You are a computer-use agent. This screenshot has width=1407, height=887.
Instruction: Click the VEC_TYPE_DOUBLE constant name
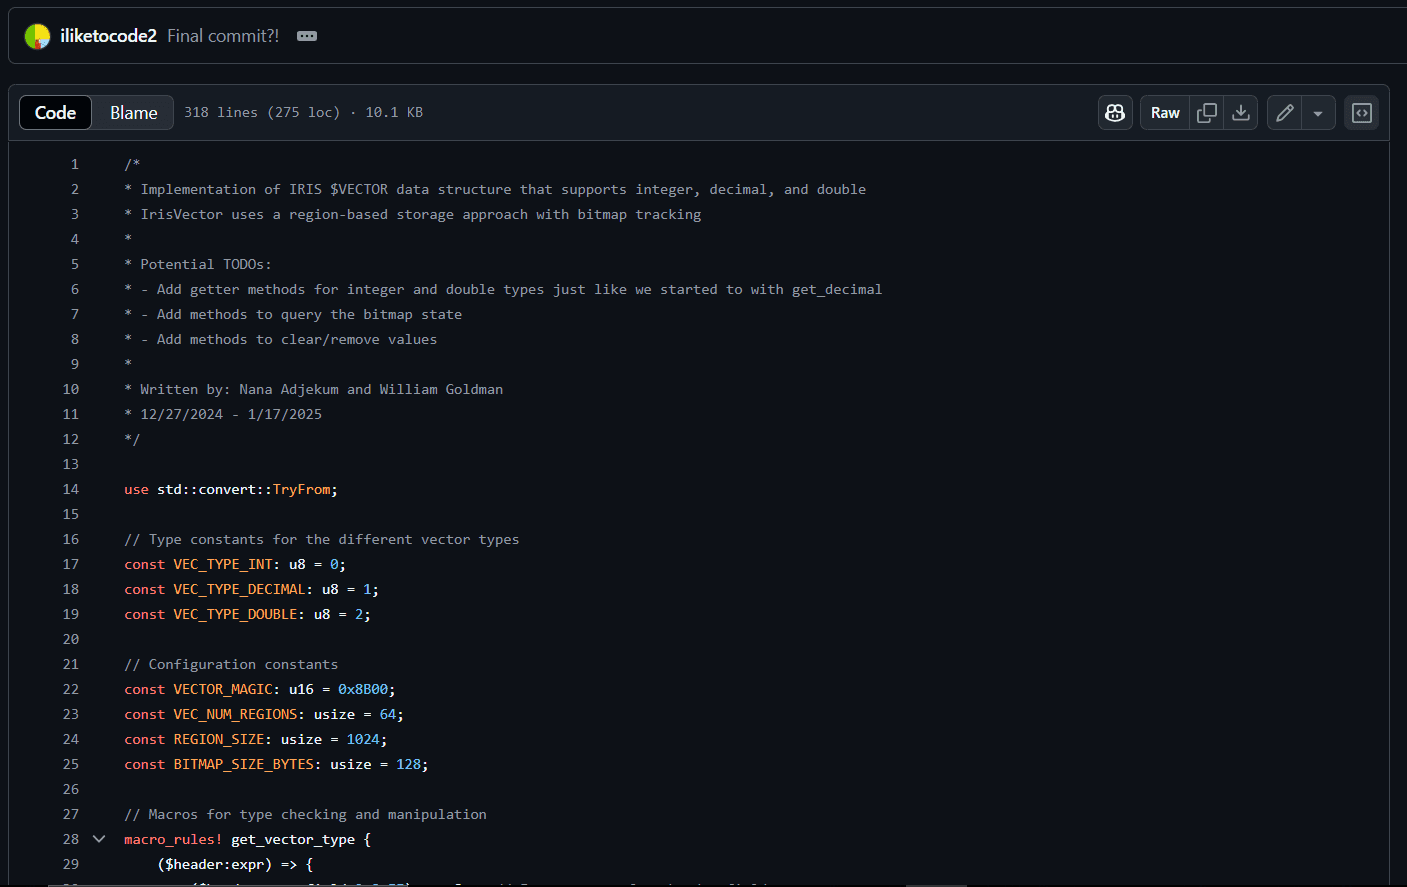236,614
